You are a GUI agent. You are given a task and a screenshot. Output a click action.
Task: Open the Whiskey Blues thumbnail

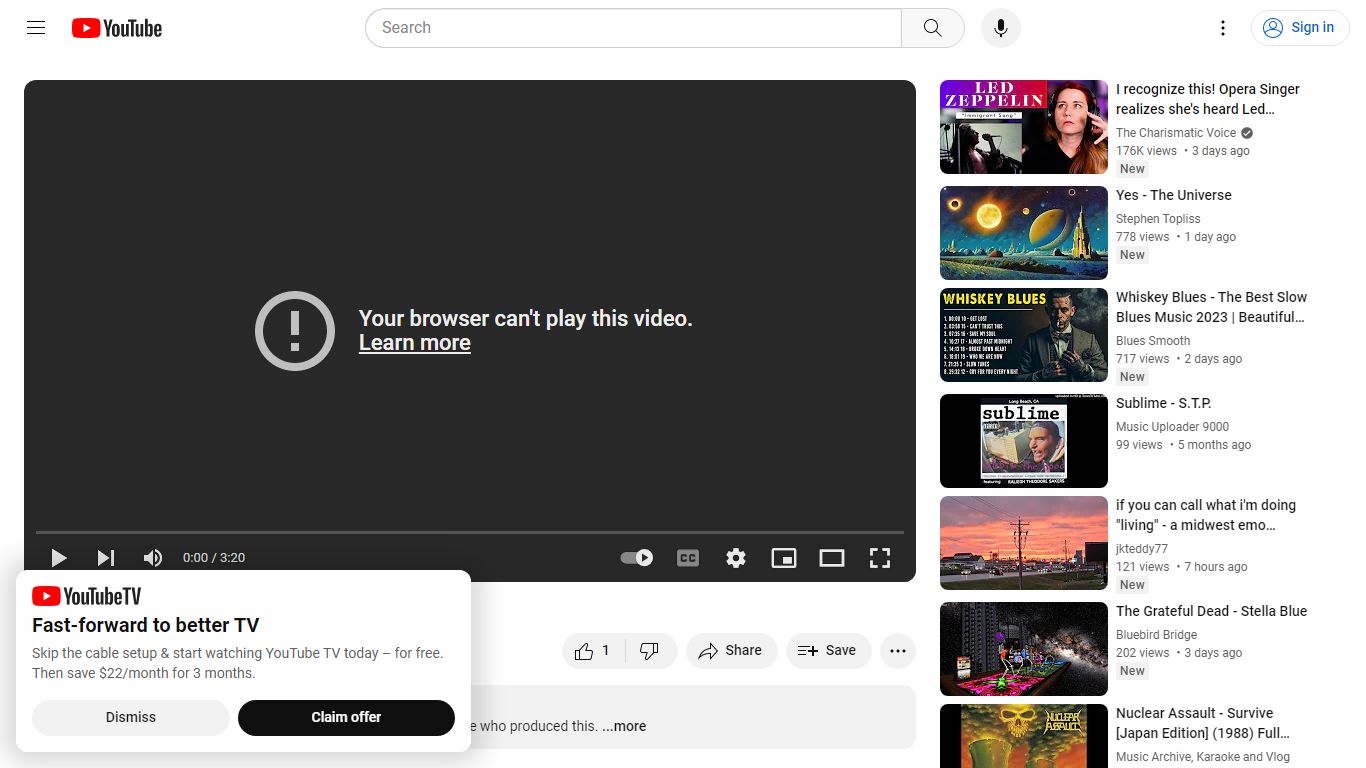pyautogui.click(x=1024, y=335)
